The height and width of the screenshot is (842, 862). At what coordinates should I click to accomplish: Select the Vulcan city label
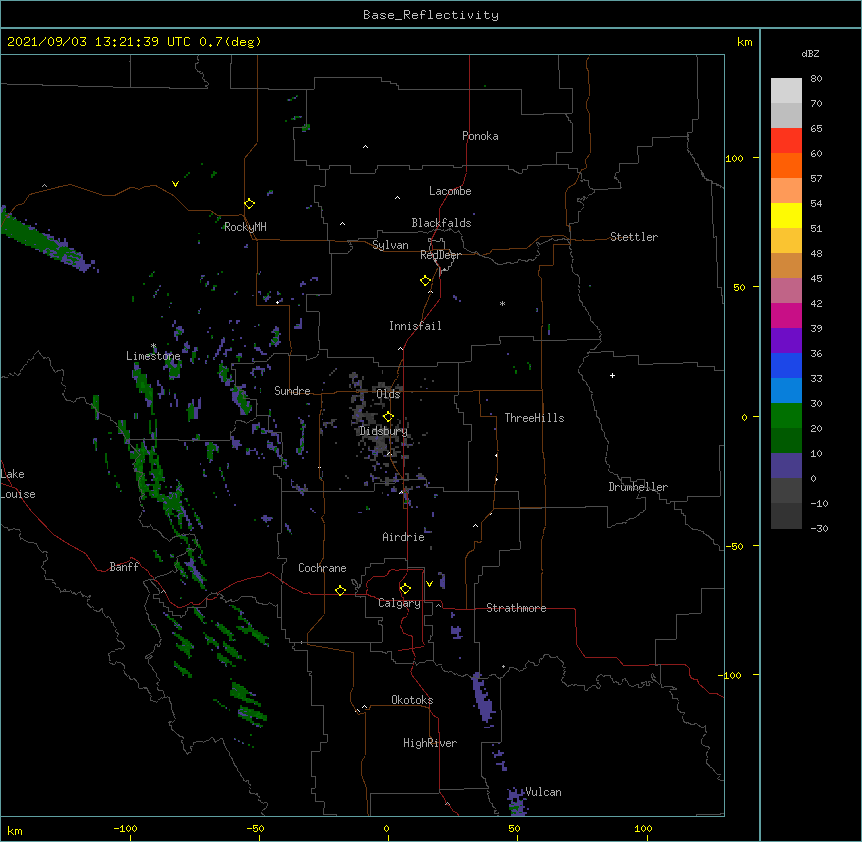[x=543, y=792]
